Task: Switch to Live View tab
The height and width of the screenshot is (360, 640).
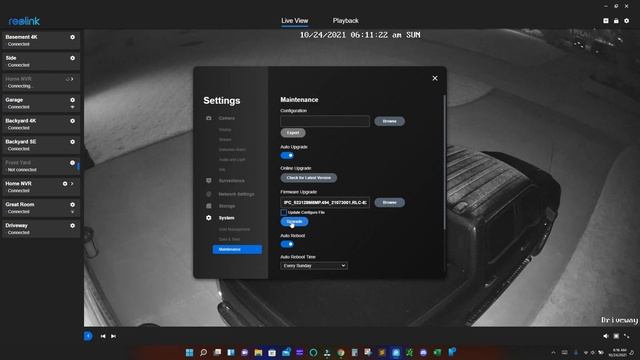Action: 294,20
